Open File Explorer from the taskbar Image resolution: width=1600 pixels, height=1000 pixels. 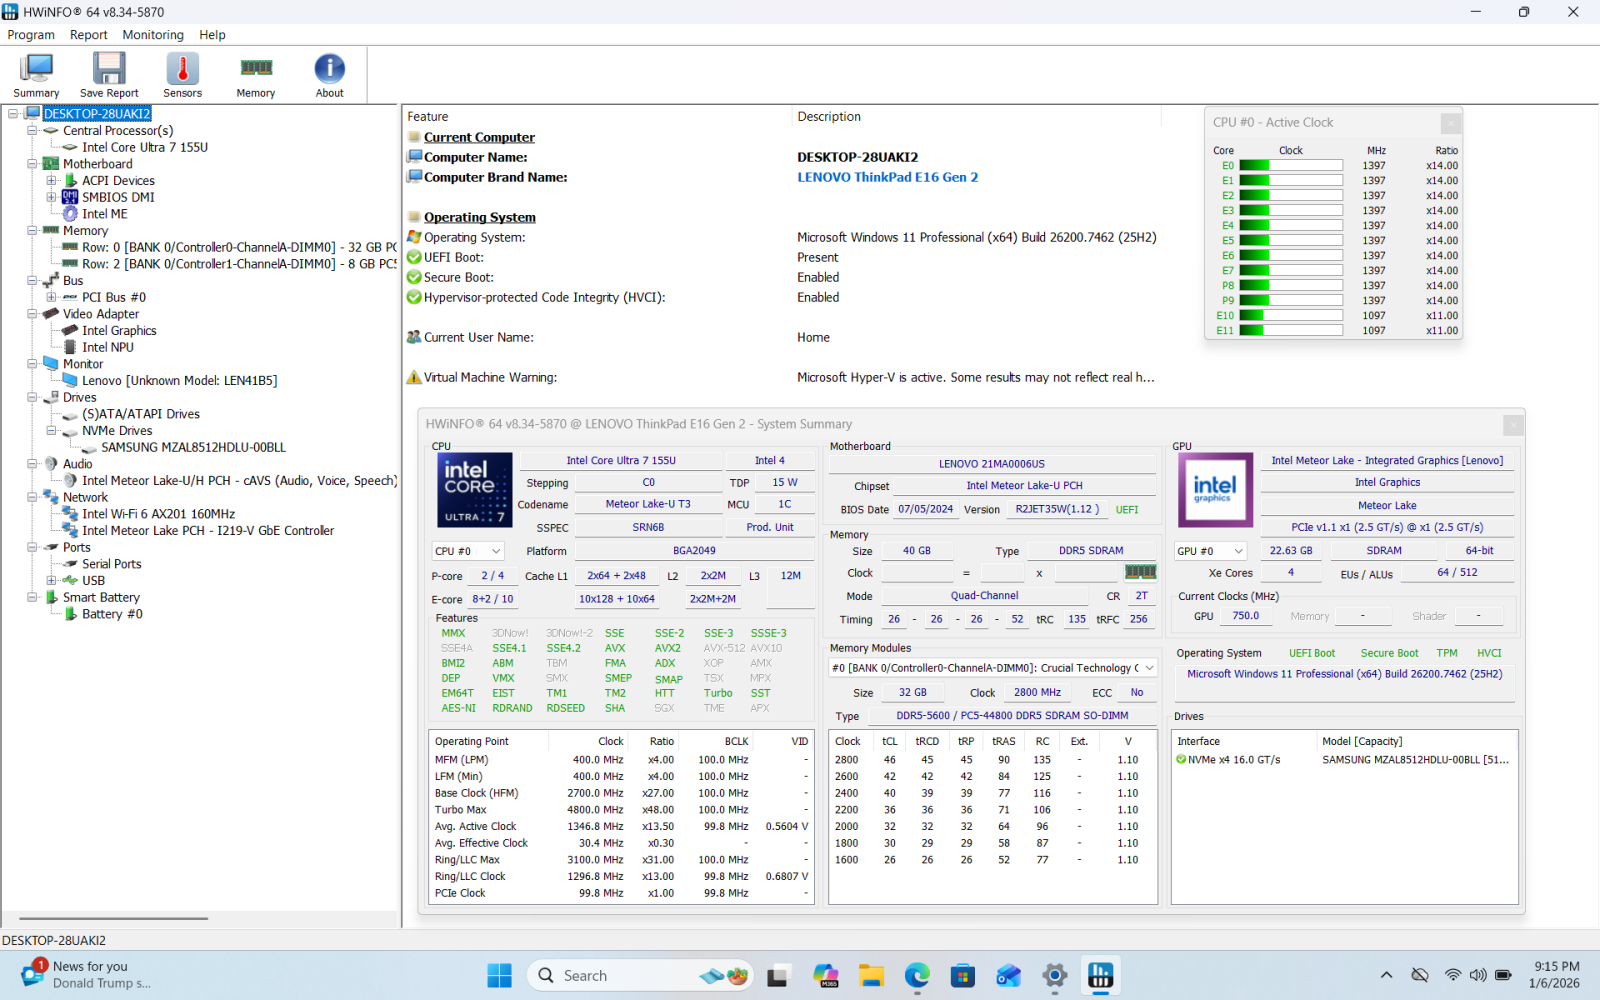pos(871,975)
